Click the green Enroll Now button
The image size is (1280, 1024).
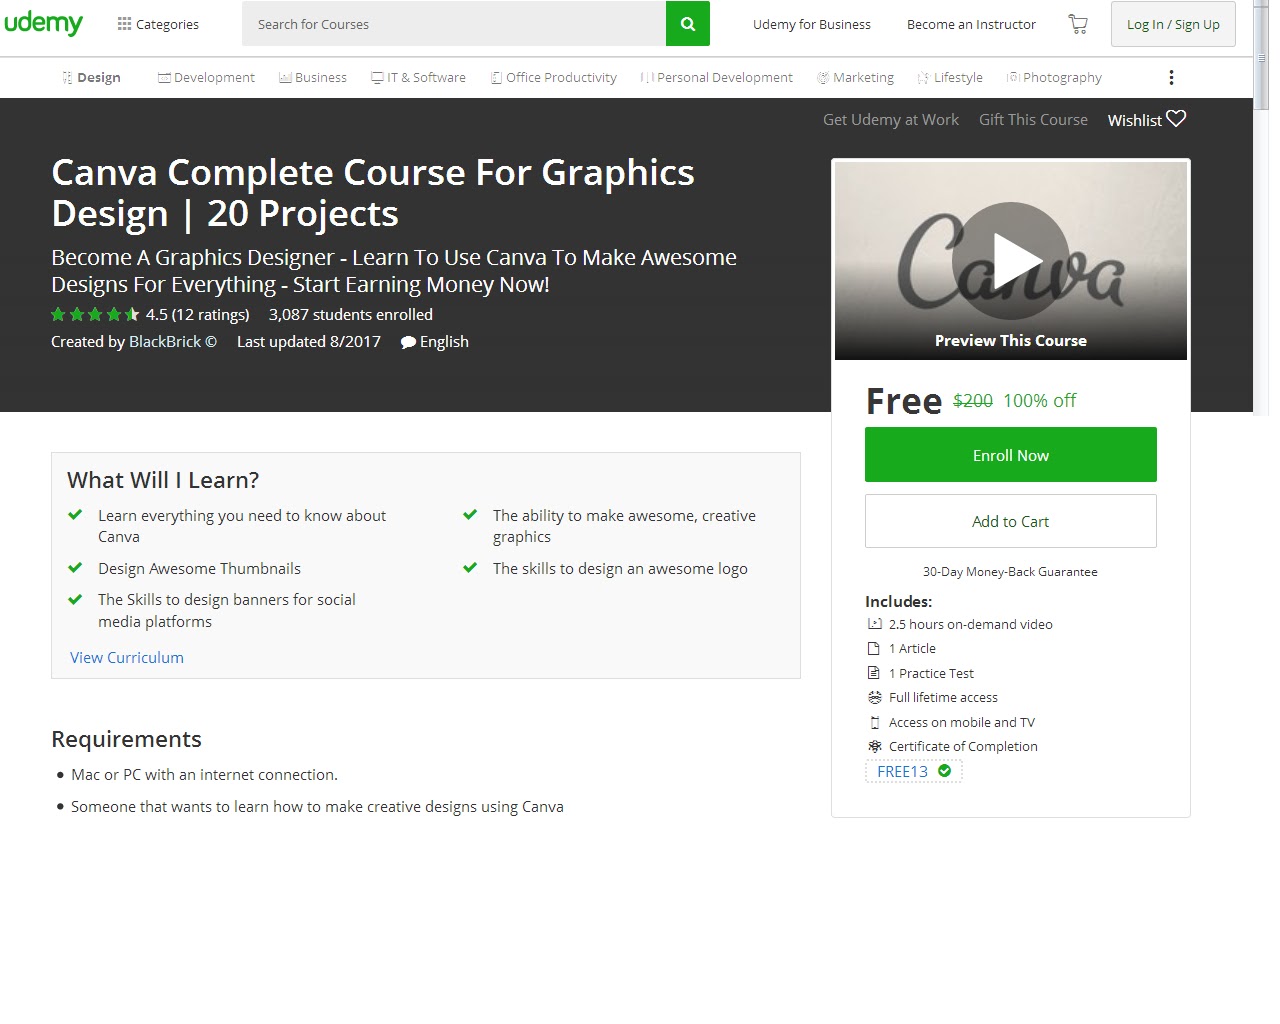(1010, 455)
